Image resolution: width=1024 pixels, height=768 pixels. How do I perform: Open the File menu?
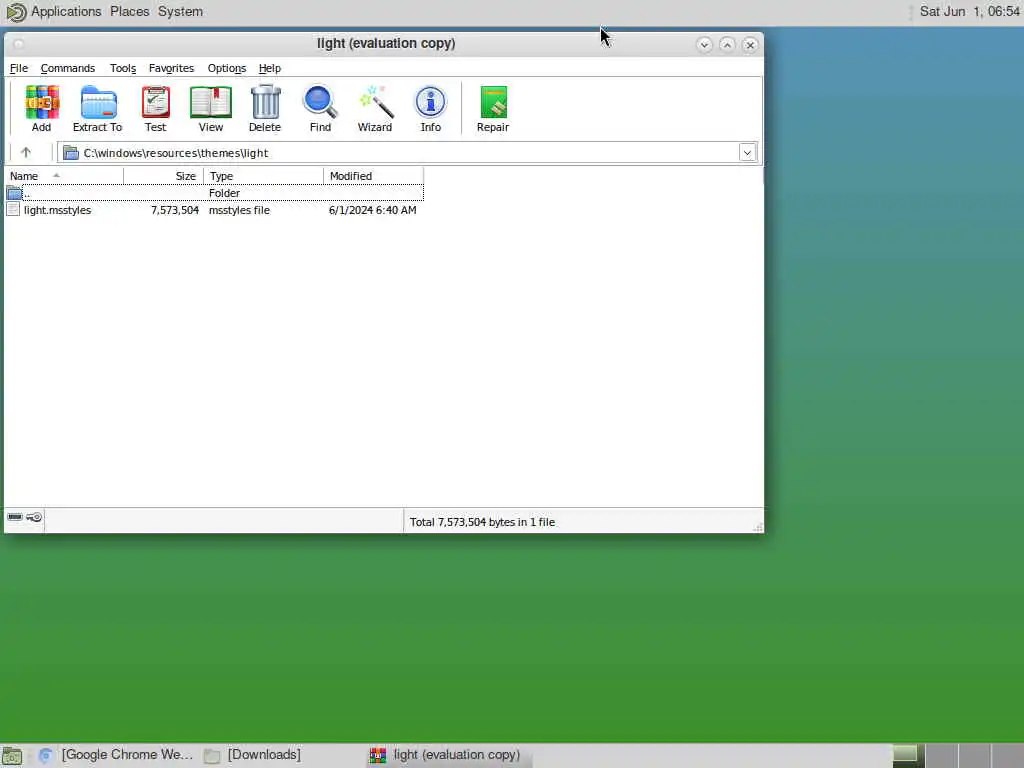click(18, 68)
